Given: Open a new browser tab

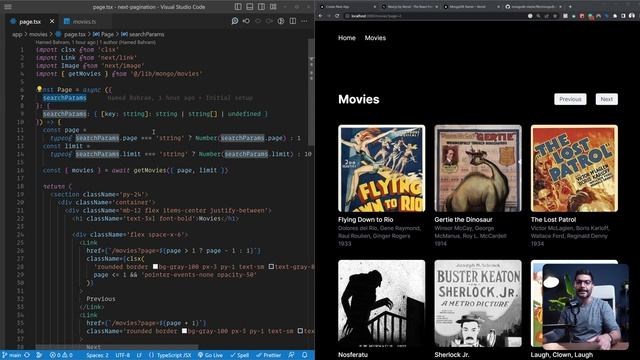Looking at the screenshot, I should [x=570, y=7].
